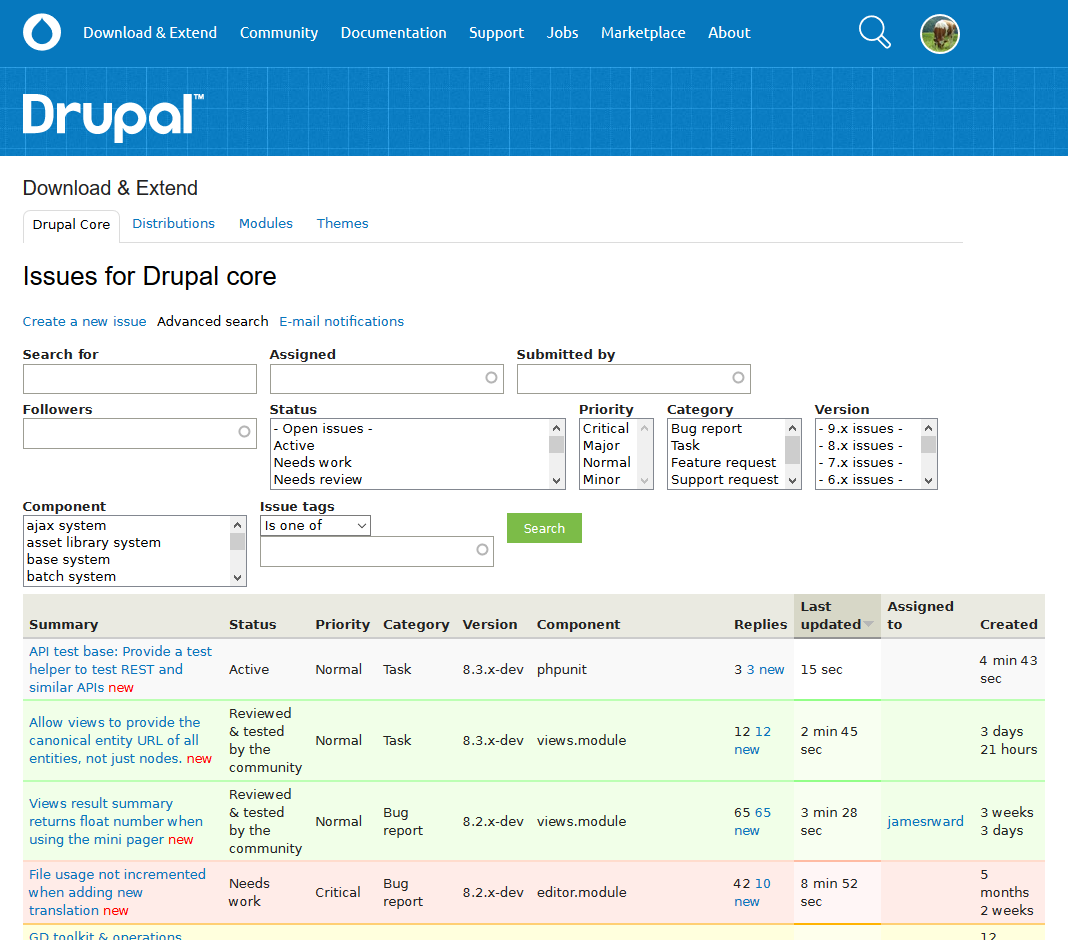The image size is (1068, 940).
Task: Select the Drupal Core tab
Action: [x=72, y=225]
